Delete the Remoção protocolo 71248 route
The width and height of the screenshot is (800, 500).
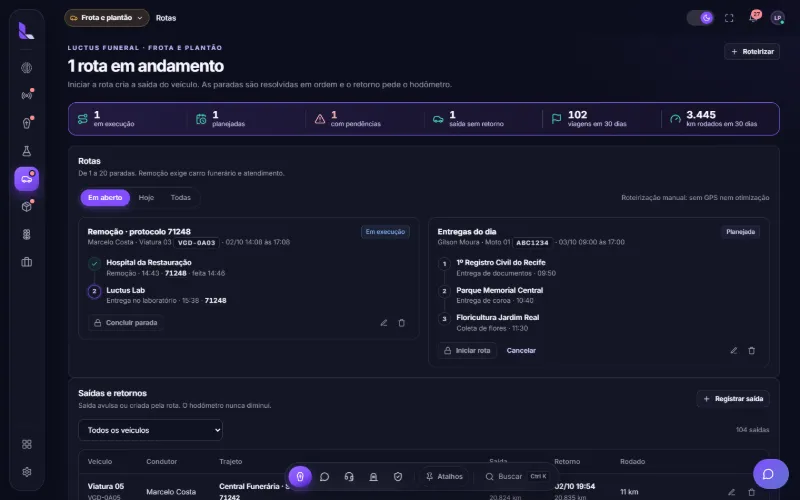[x=402, y=322]
